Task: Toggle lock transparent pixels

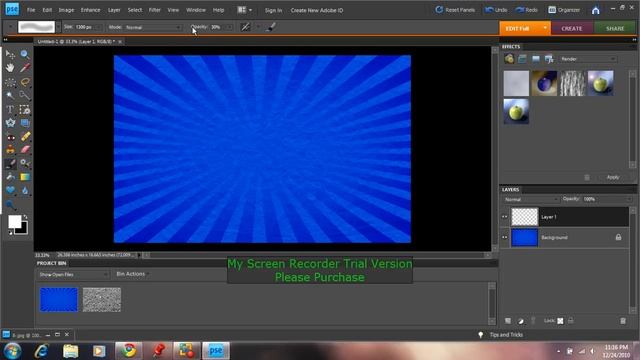Action: pyautogui.click(x=560, y=321)
